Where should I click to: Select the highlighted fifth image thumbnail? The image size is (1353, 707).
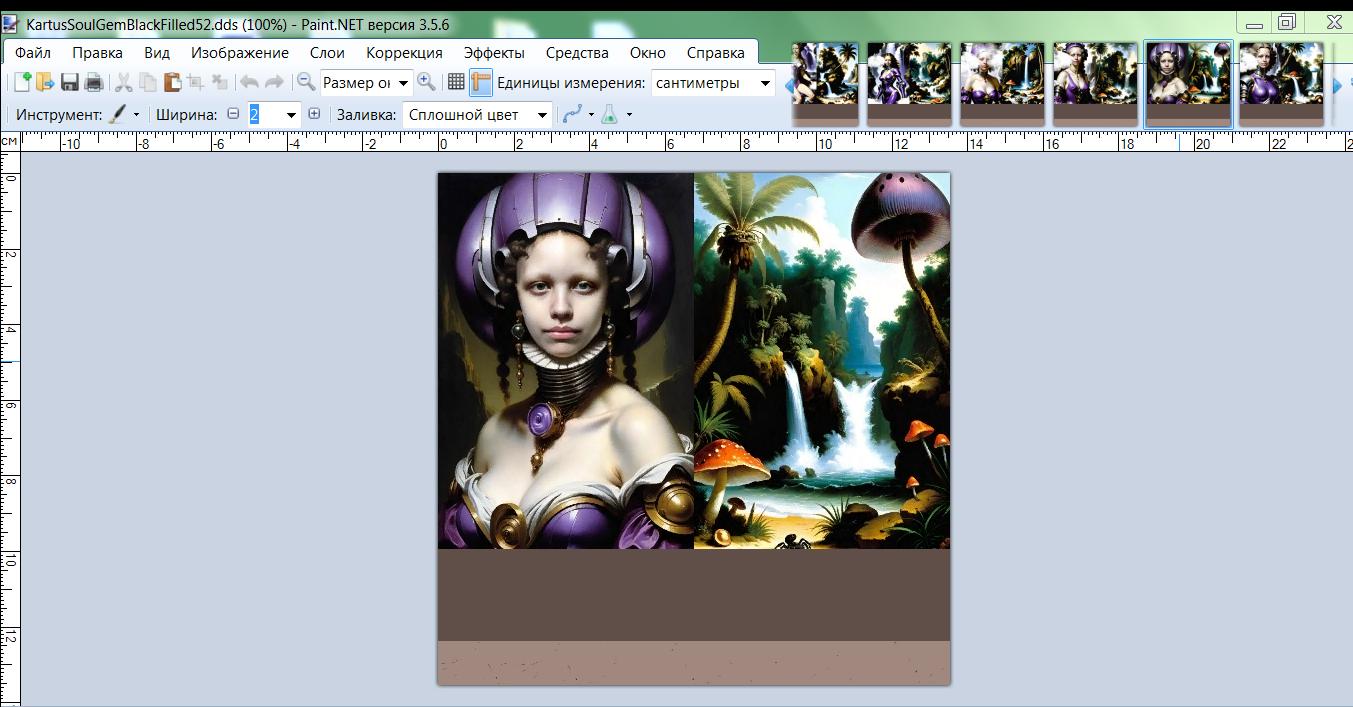(1188, 84)
